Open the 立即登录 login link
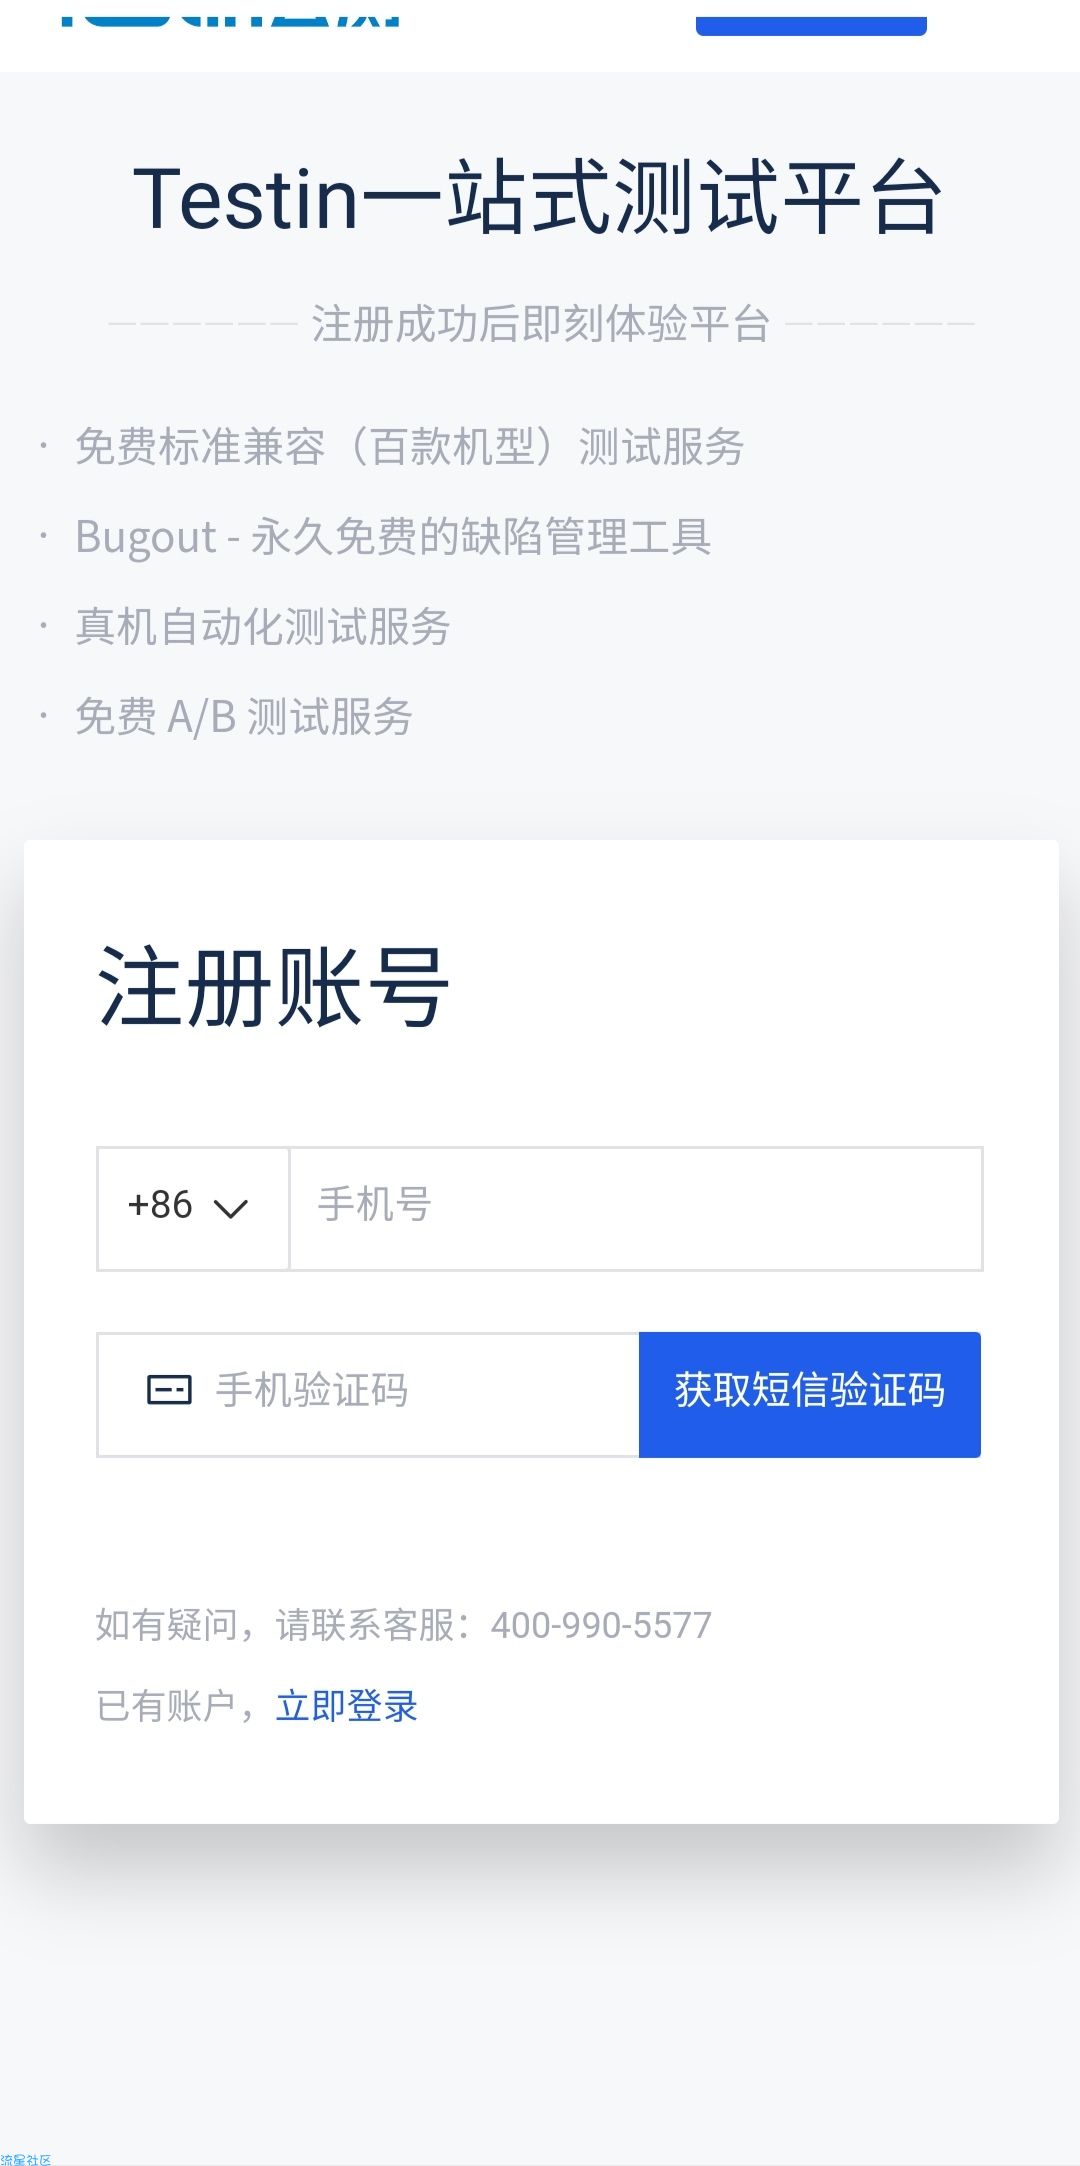1080x2166 pixels. click(347, 1706)
